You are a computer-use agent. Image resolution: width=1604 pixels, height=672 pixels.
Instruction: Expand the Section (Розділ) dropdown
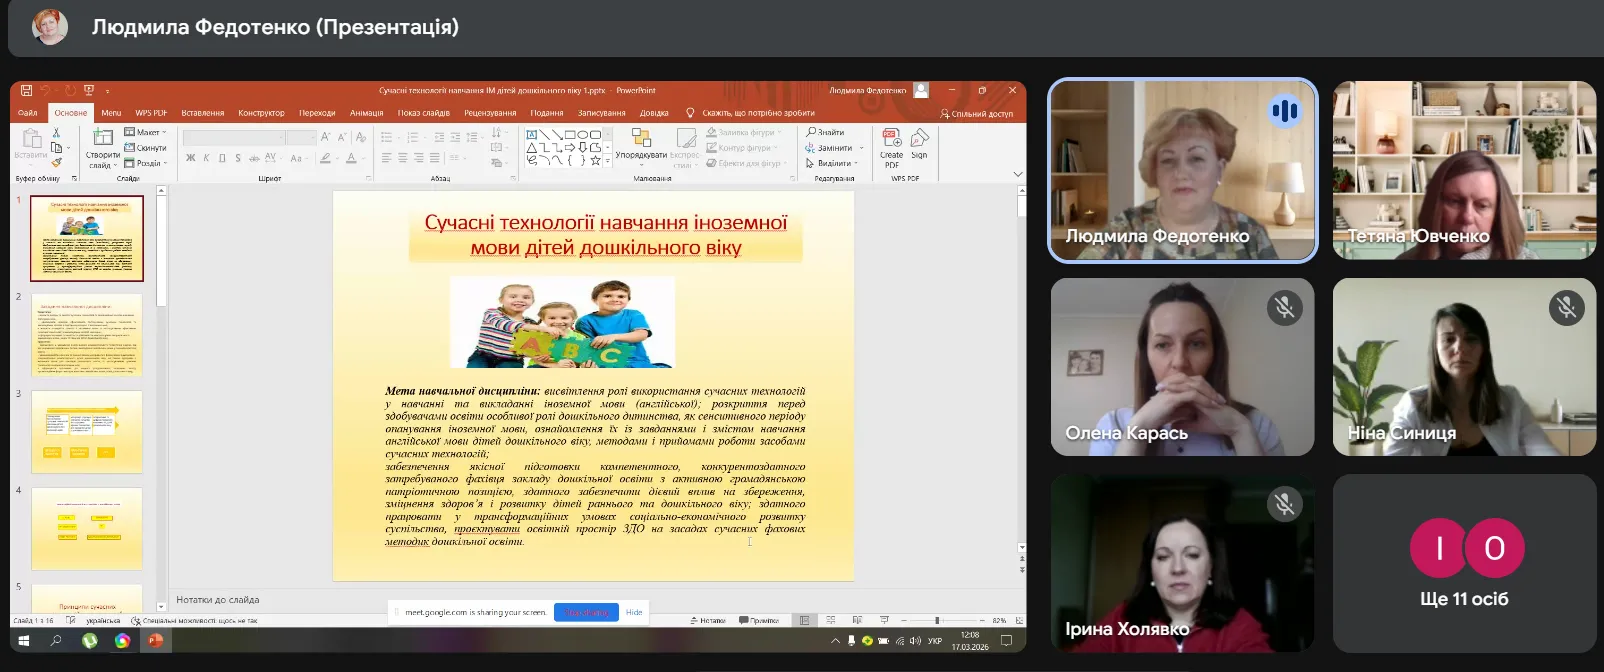click(146, 163)
